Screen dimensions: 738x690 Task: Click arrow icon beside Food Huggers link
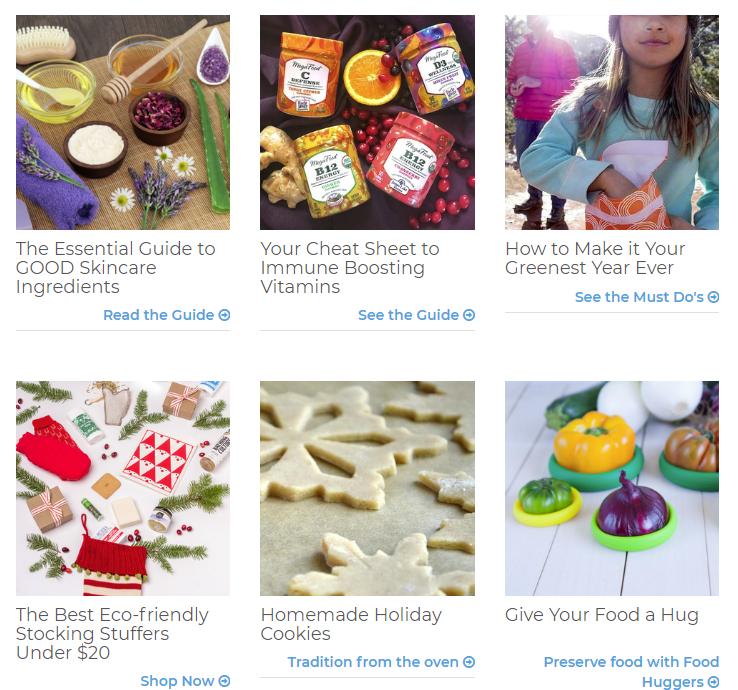click(714, 682)
